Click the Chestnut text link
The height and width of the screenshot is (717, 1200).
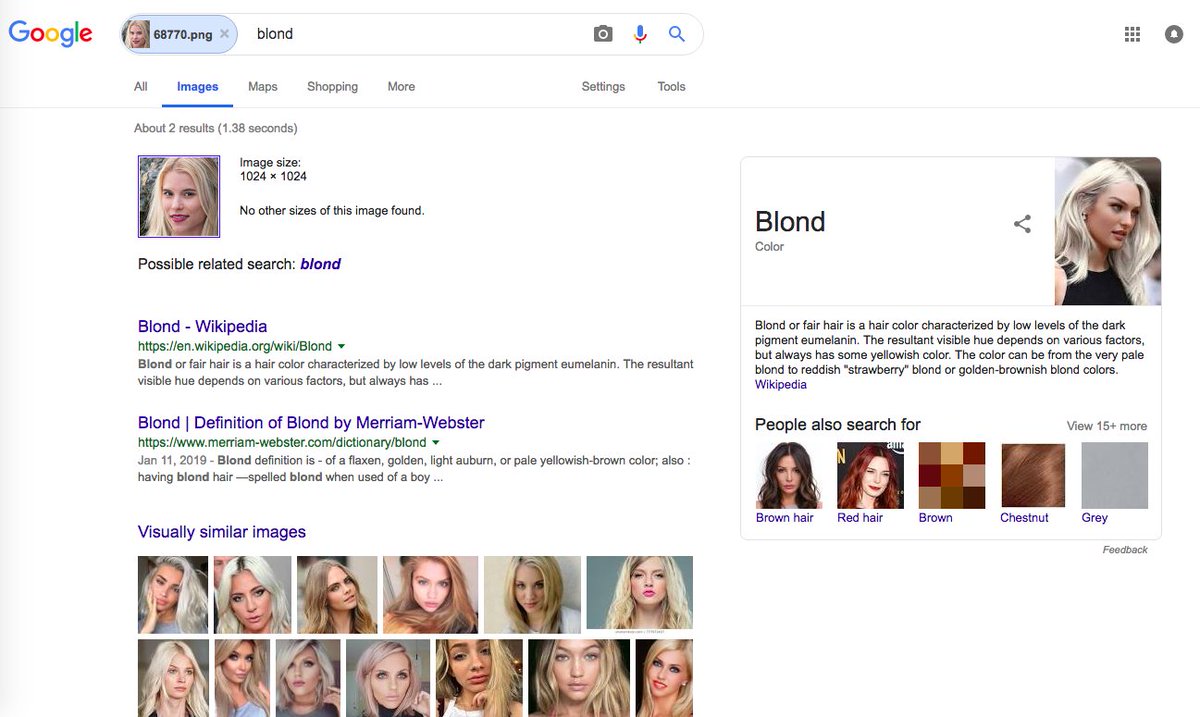click(1024, 518)
